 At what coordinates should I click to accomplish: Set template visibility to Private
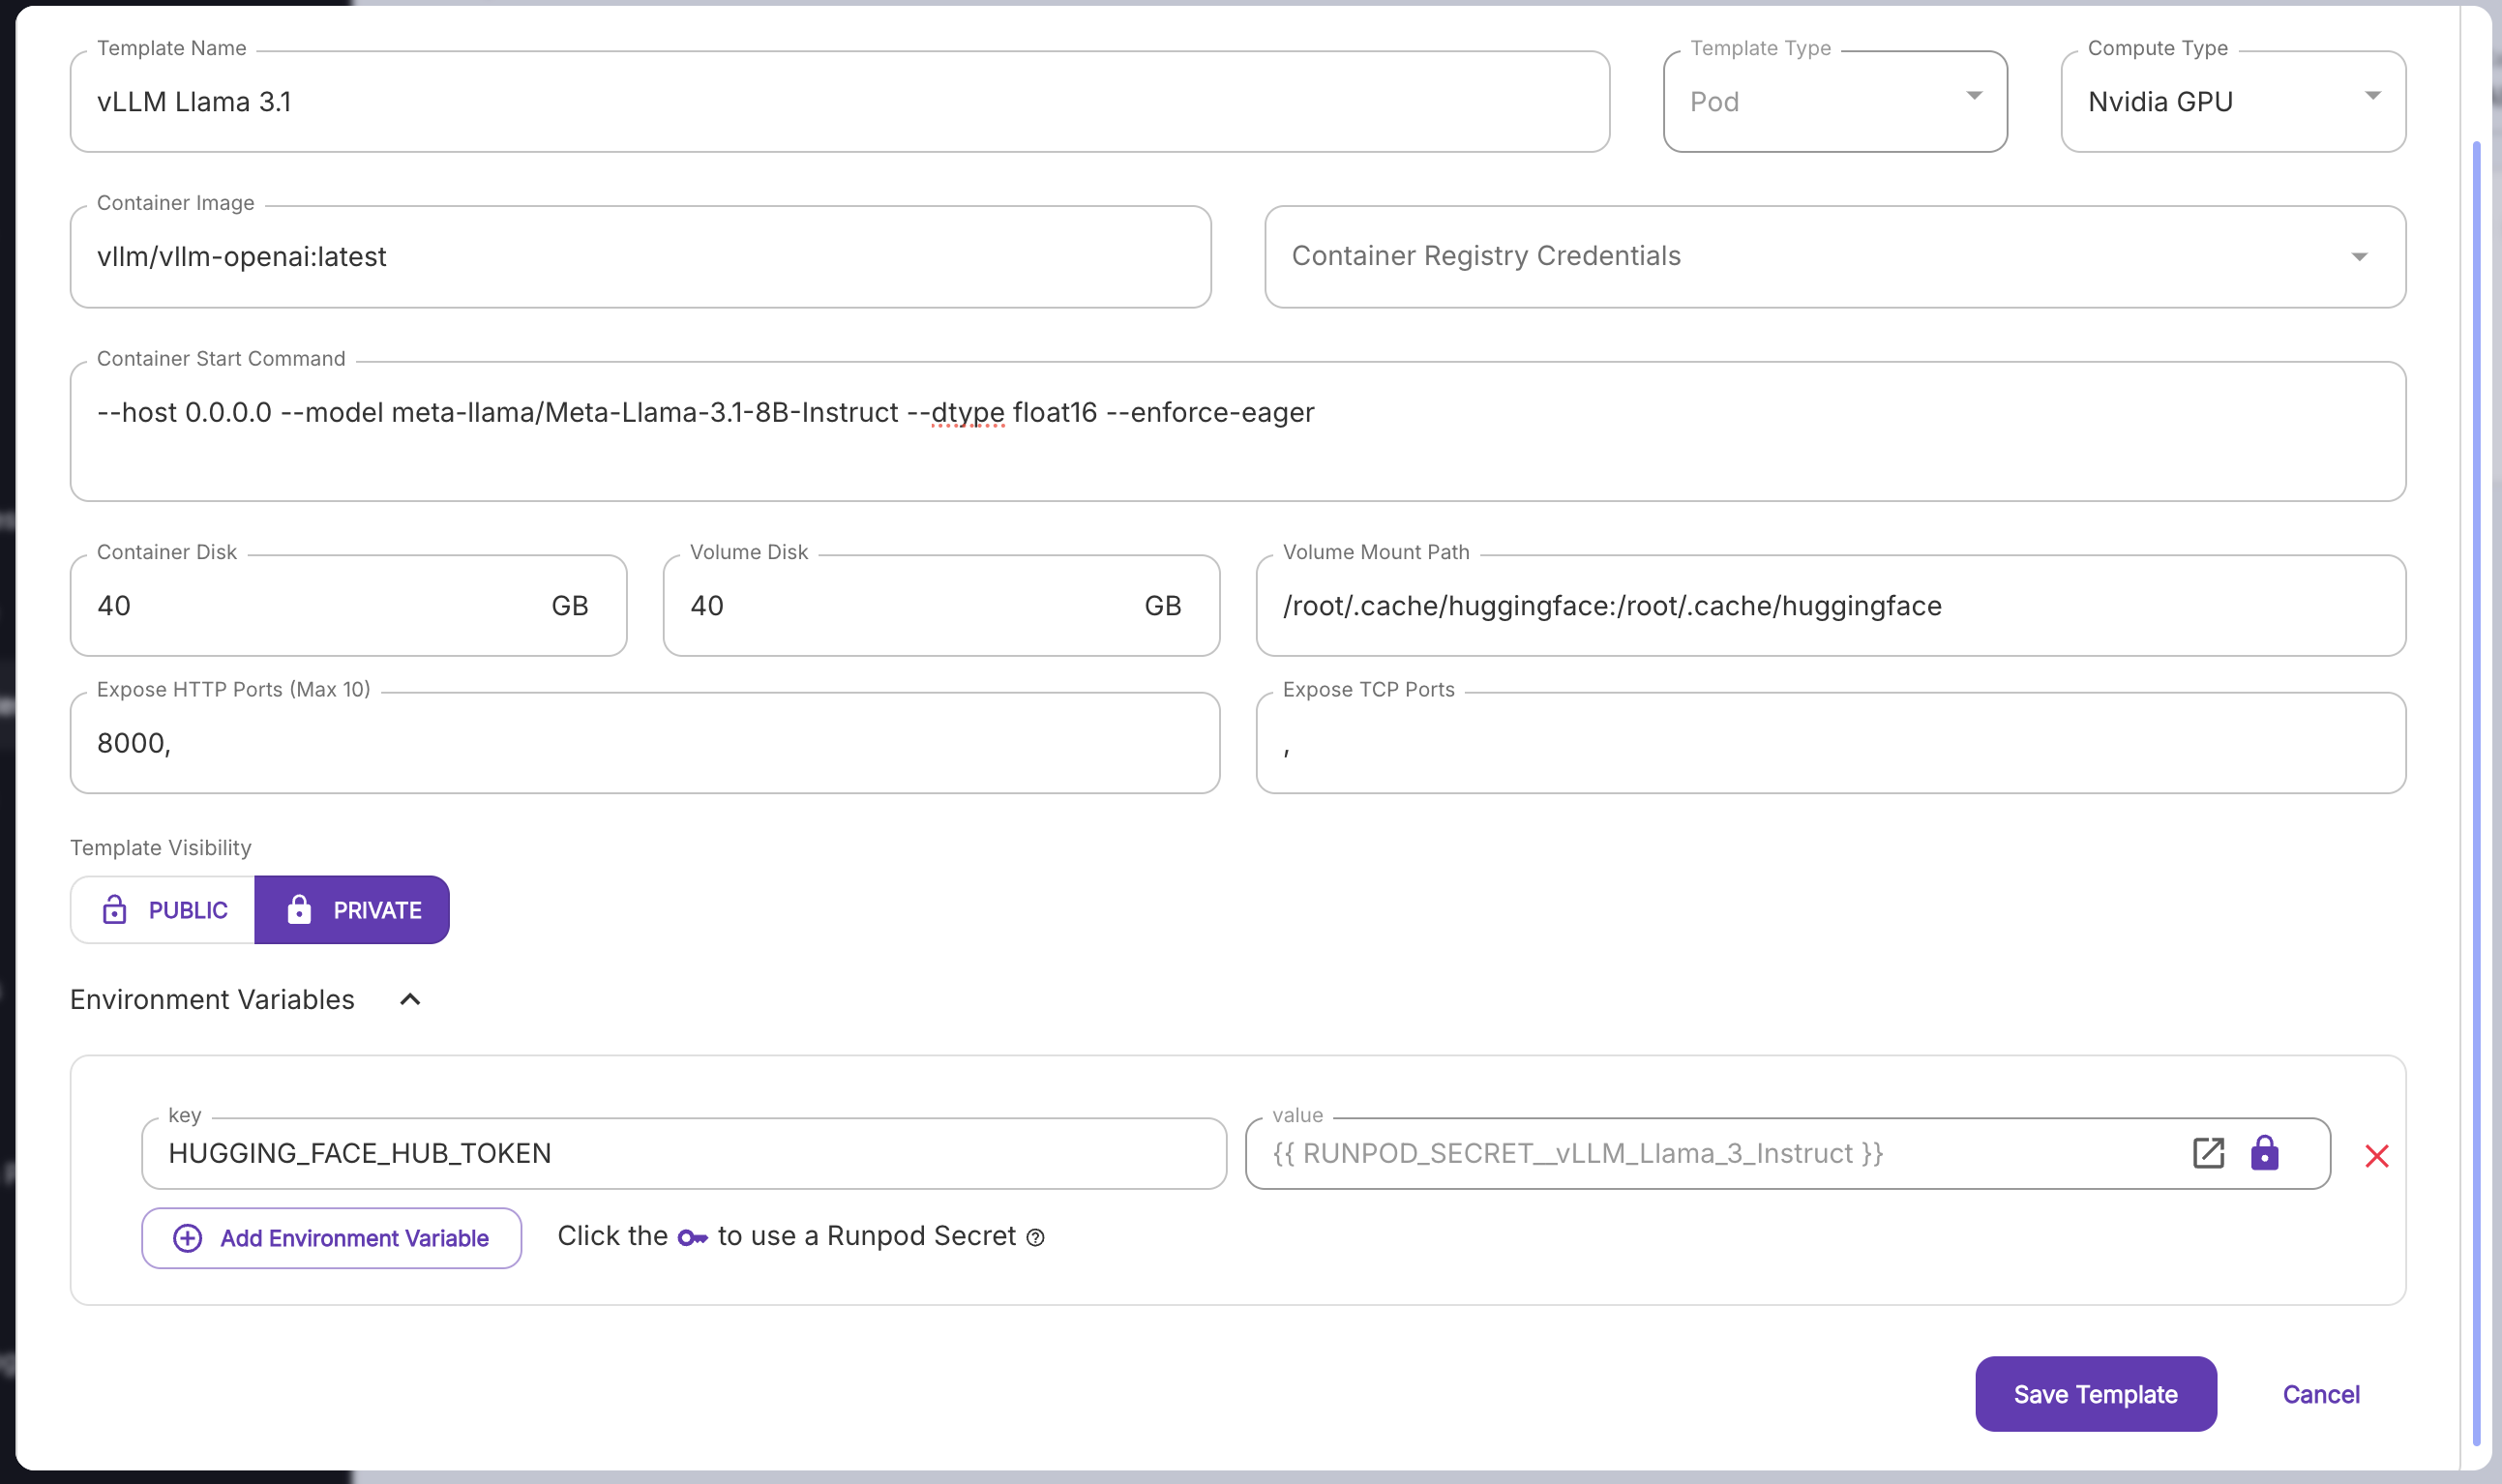(x=352, y=910)
